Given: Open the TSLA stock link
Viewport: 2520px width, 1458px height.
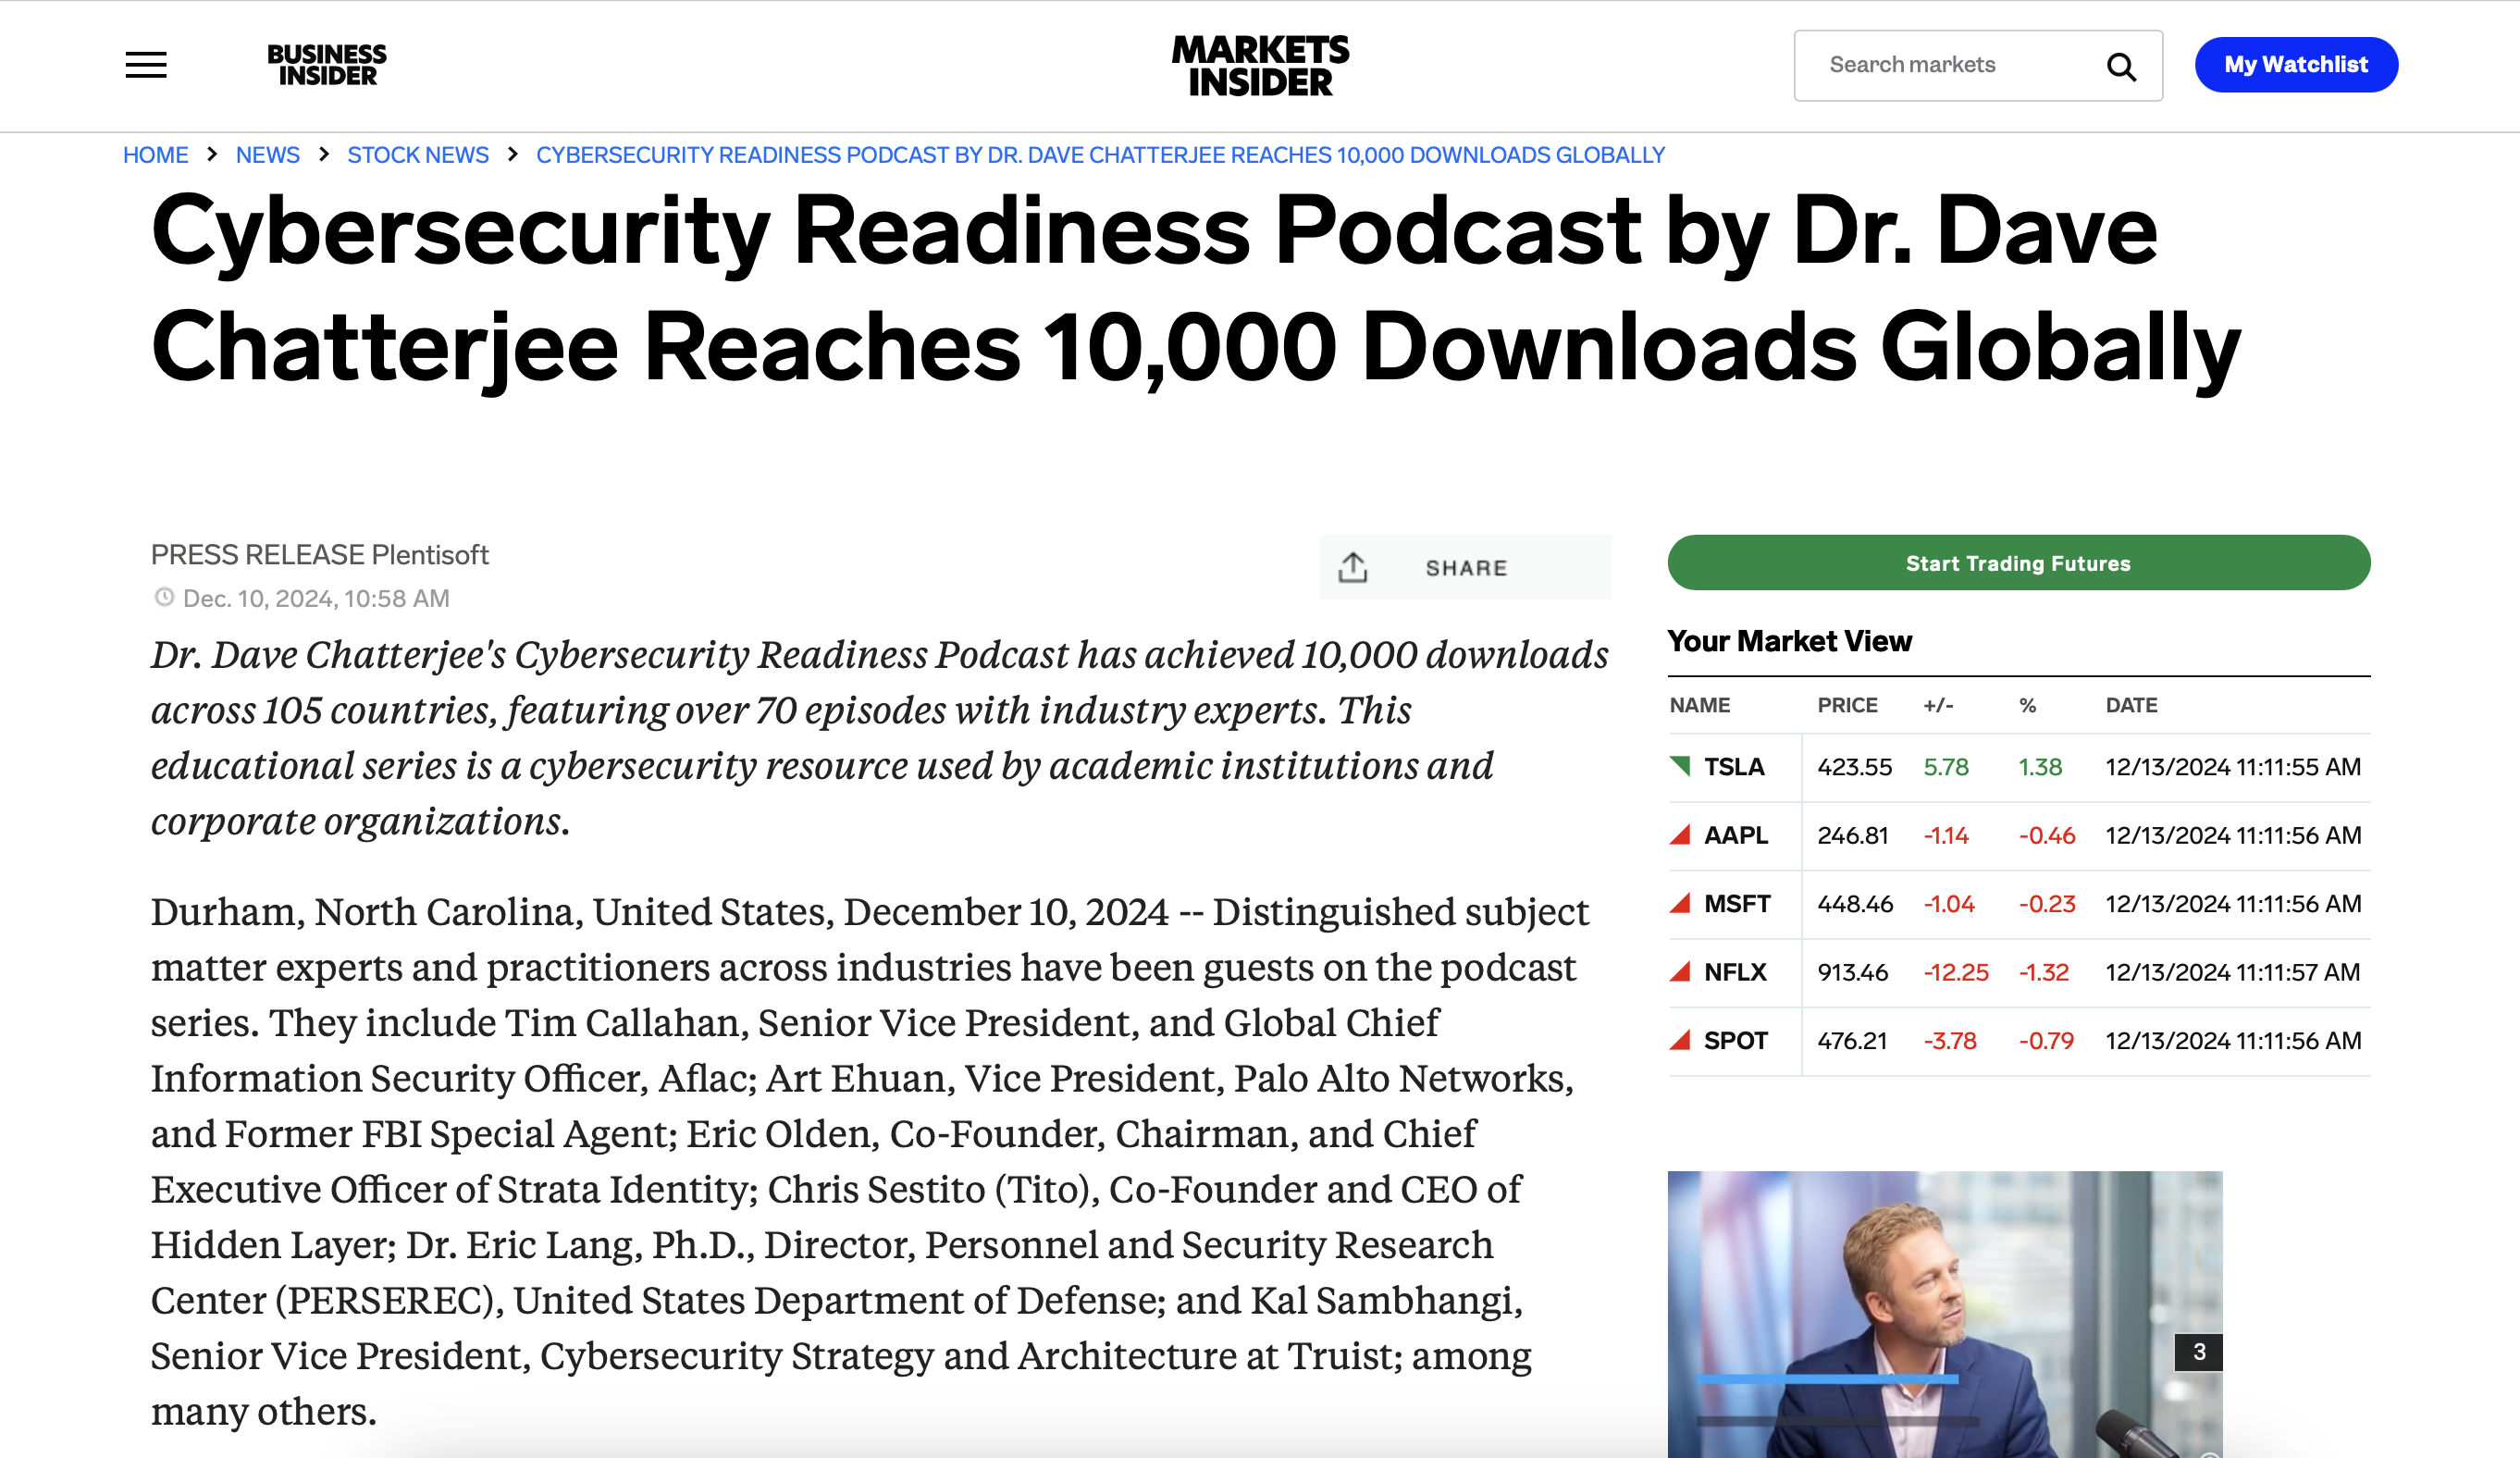Looking at the screenshot, I should tap(1734, 767).
